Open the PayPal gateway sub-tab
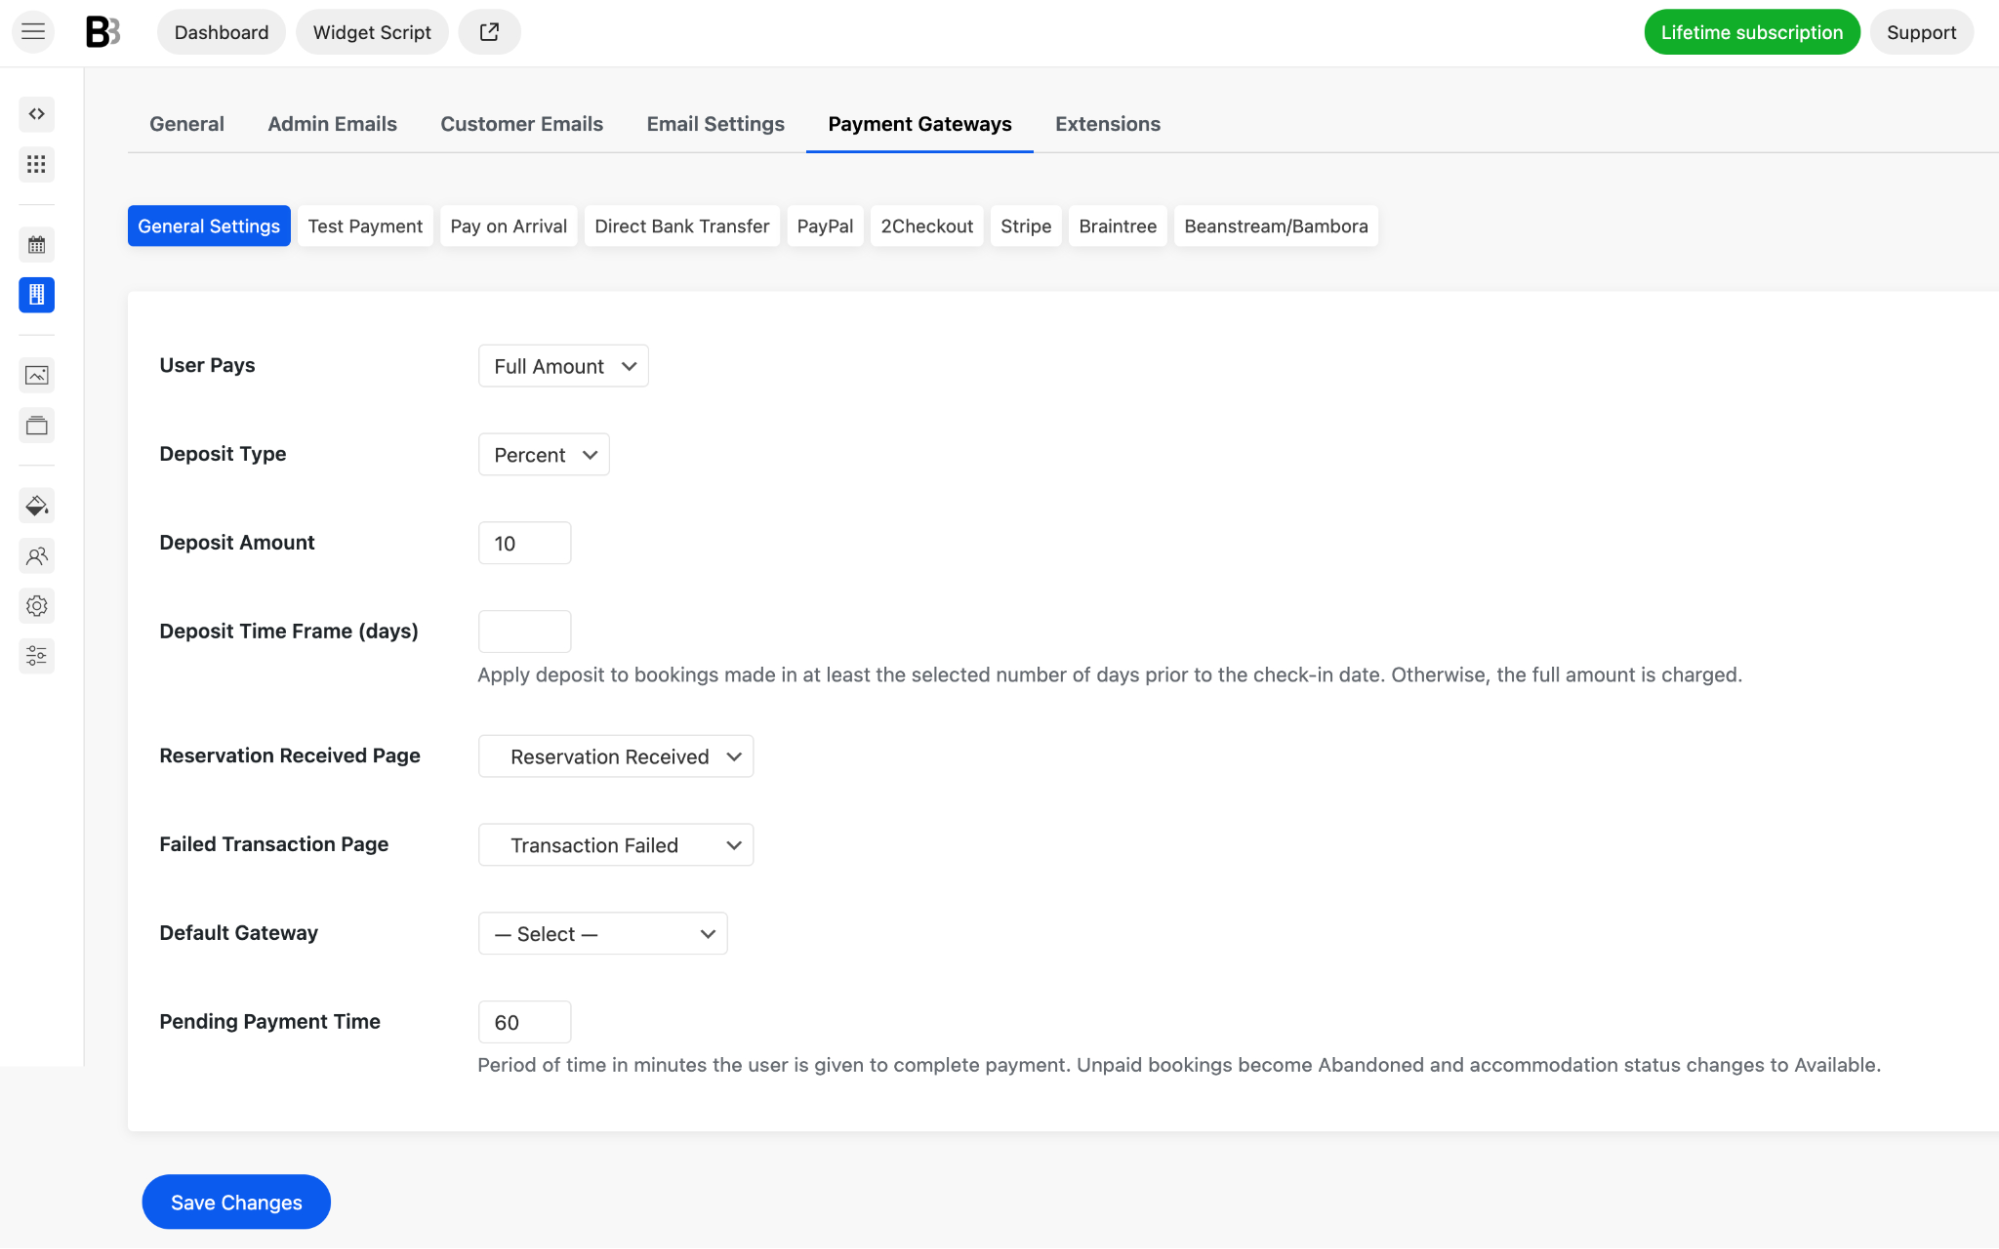Screen dimensions: 1999x1249 click(x=825, y=226)
